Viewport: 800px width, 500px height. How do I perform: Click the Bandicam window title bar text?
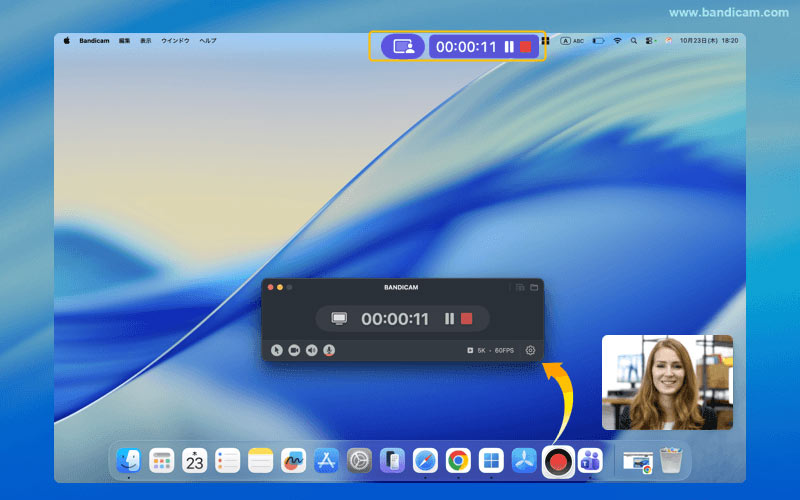coord(401,287)
